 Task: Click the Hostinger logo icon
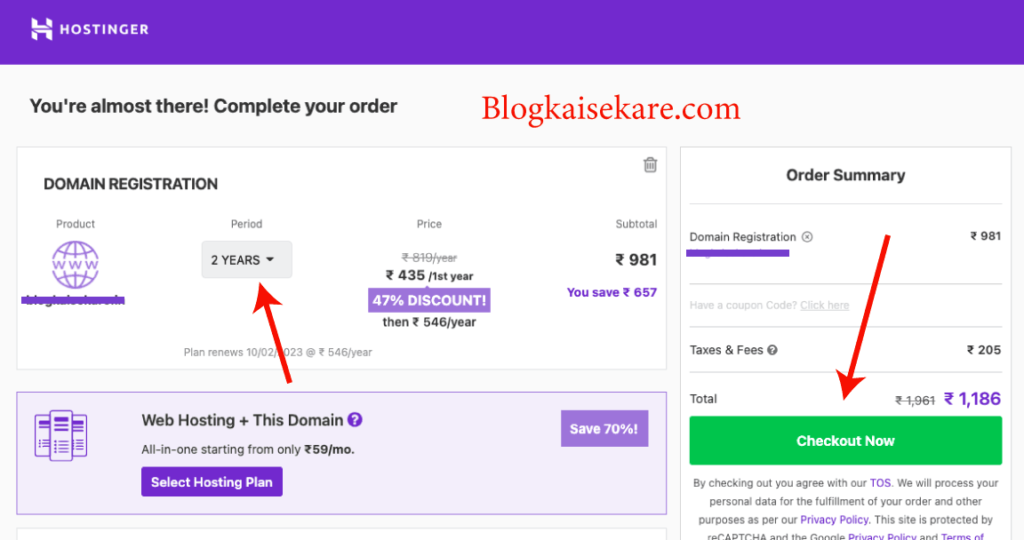pos(42,29)
